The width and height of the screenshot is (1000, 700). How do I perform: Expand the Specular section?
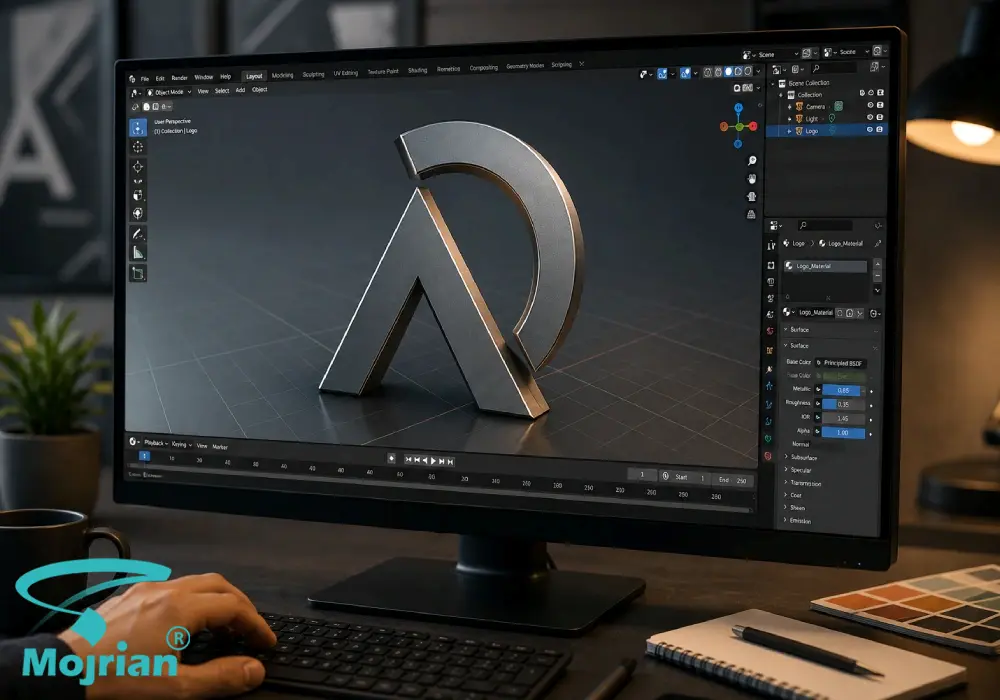(797, 470)
